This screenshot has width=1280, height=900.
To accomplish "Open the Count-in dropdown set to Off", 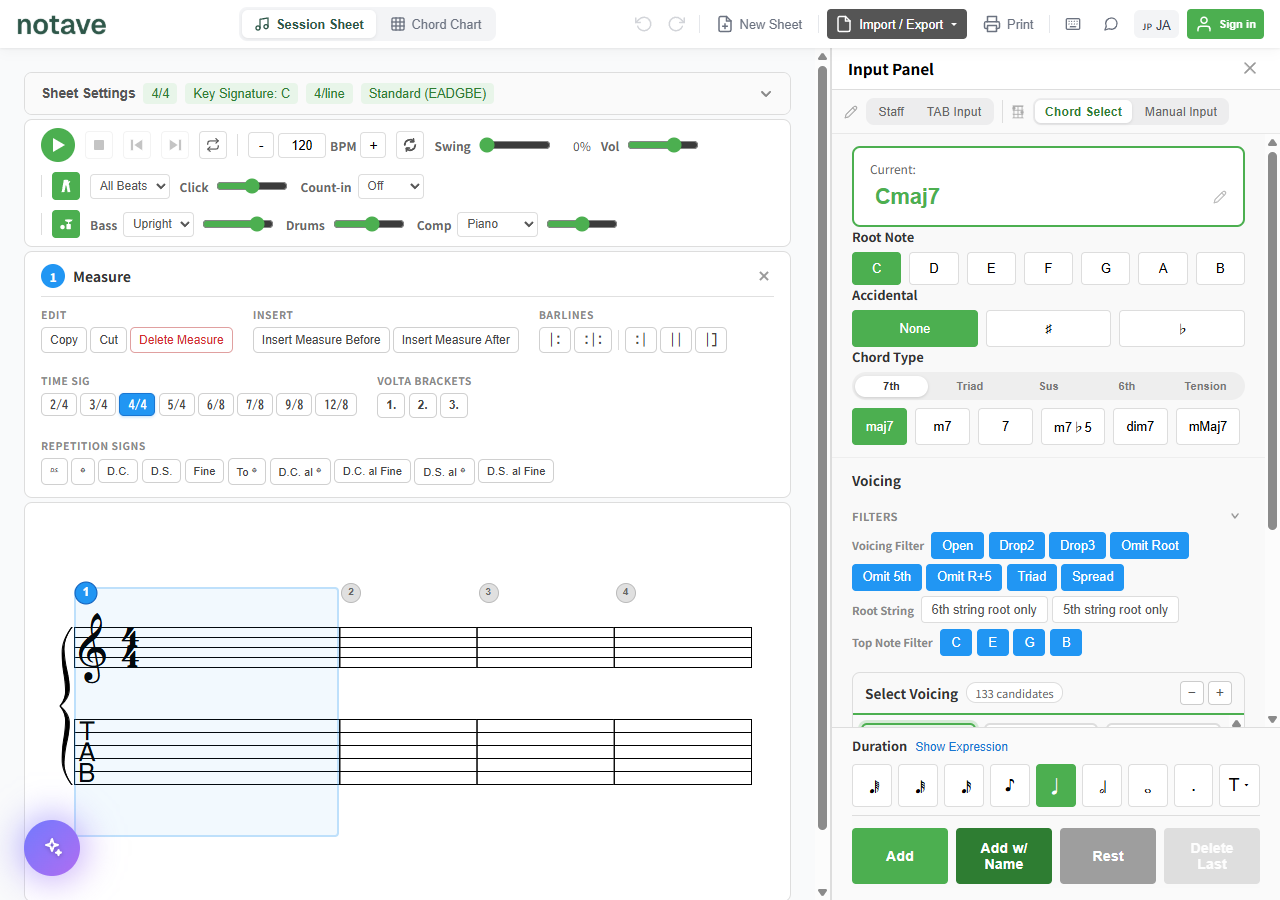I will click(x=391, y=186).
